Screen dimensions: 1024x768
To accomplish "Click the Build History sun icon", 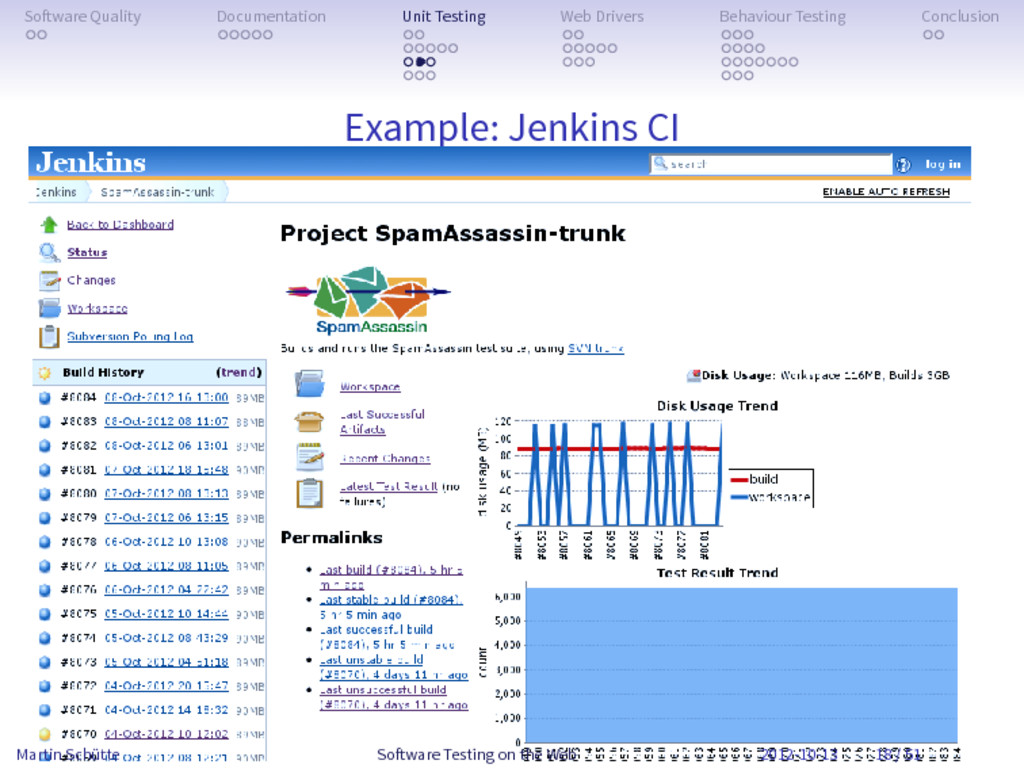I will coord(44,373).
